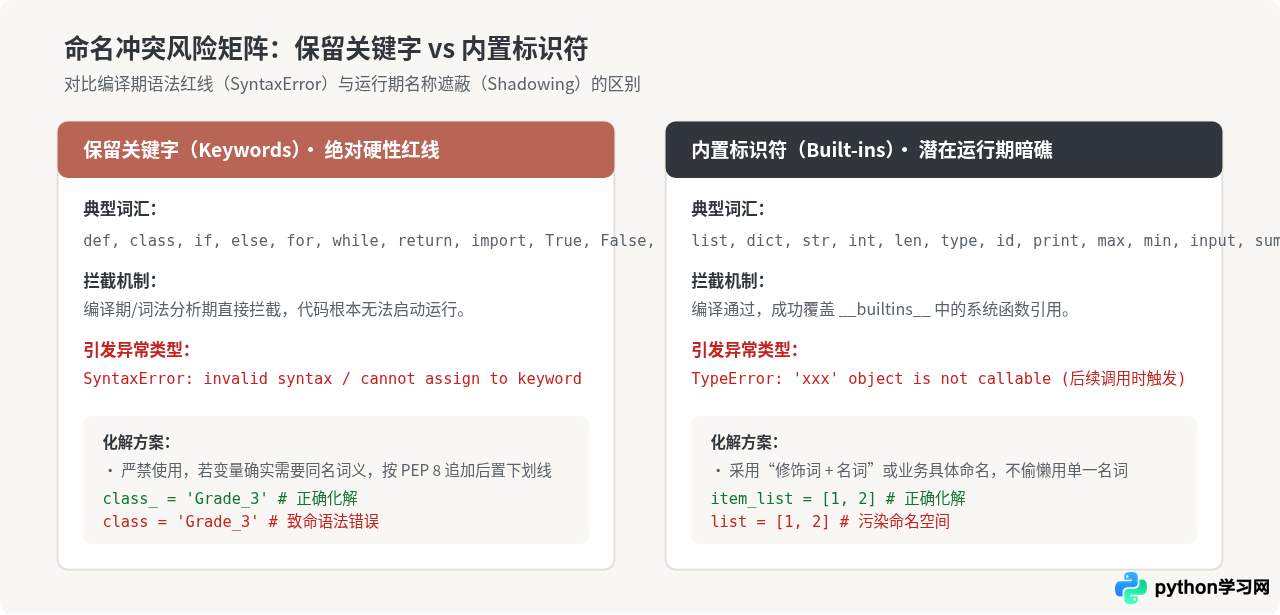Click the keyword list 'def, class, if, else'
Screen dimensions: 1280x615
click(x=368, y=241)
